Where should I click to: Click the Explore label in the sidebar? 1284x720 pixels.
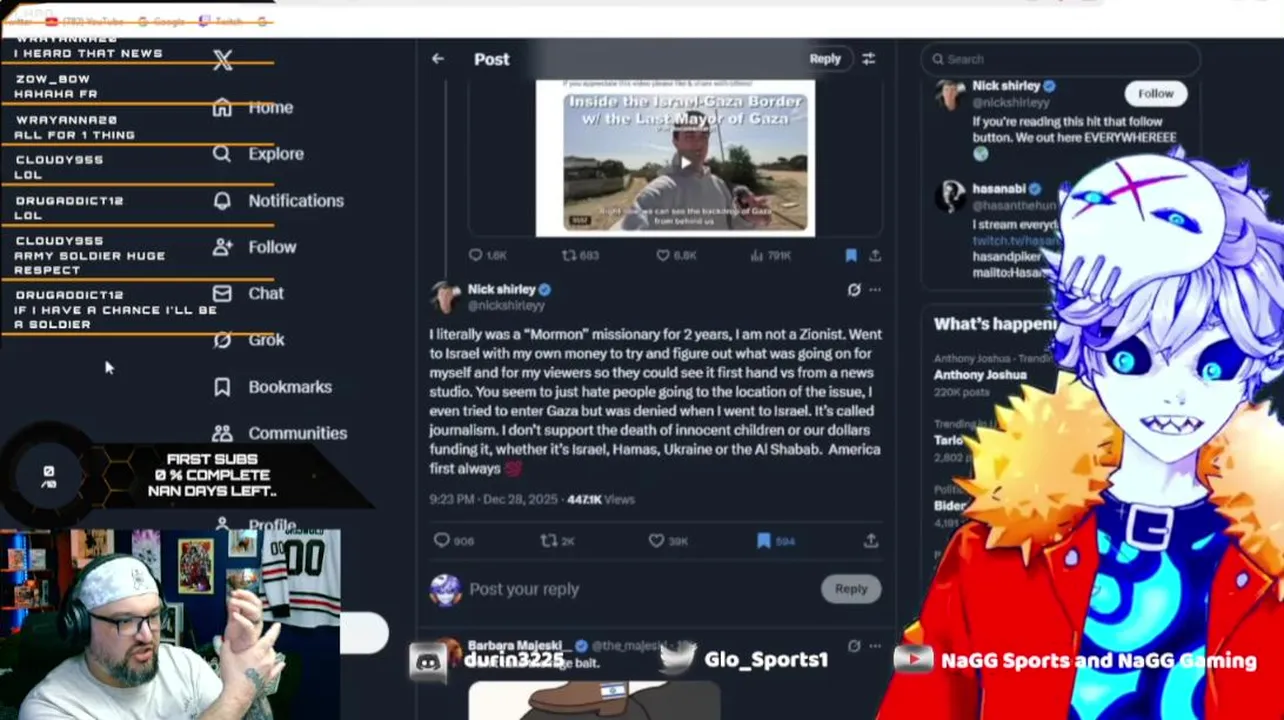click(276, 154)
